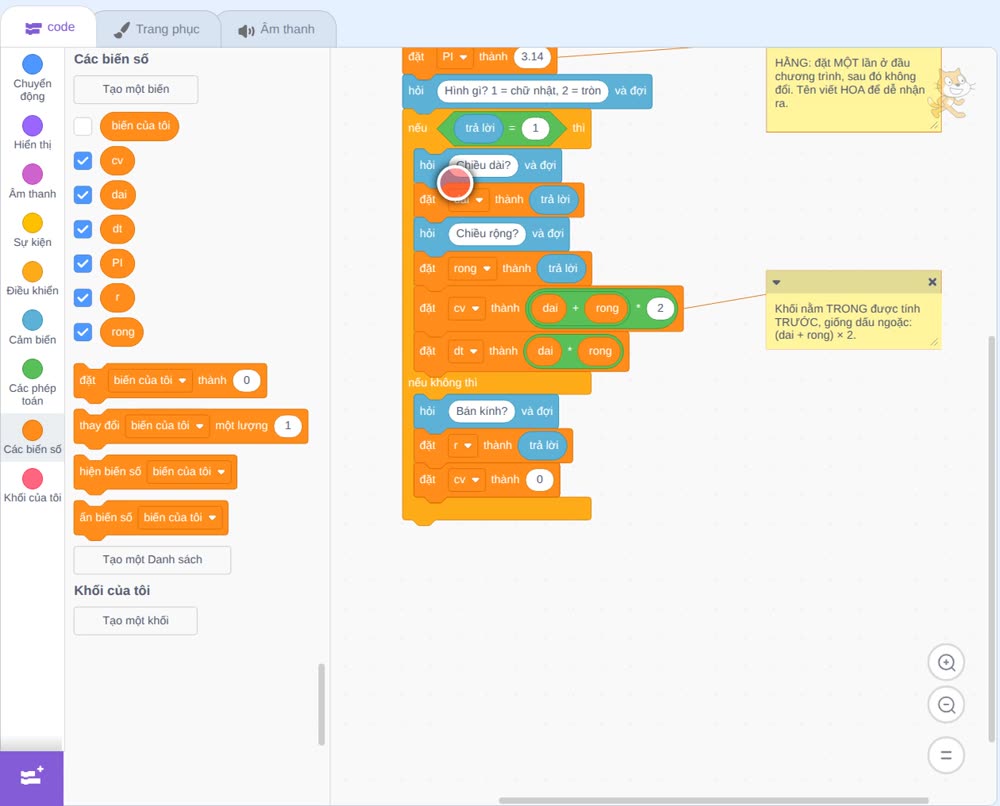The height and width of the screenshot is (806, 1000).
Task: Open the rong dropdown in script
Action: [471, 268]
